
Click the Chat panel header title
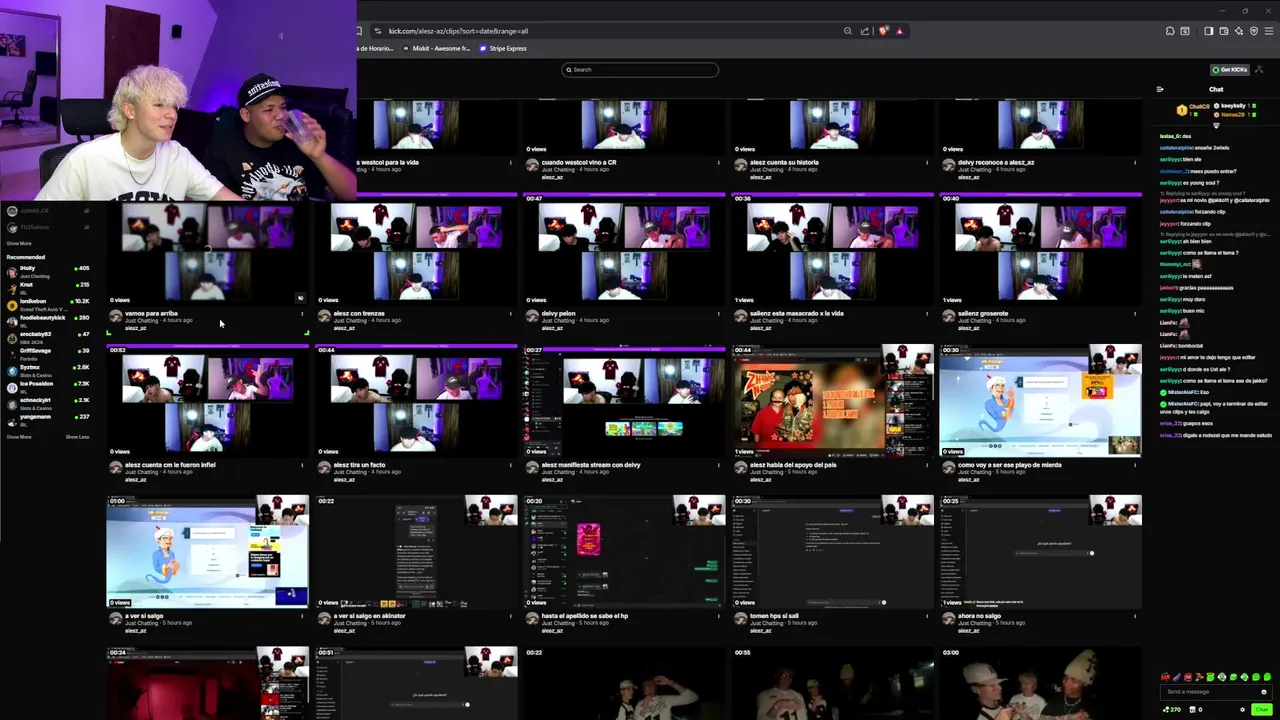point(1216,89)
